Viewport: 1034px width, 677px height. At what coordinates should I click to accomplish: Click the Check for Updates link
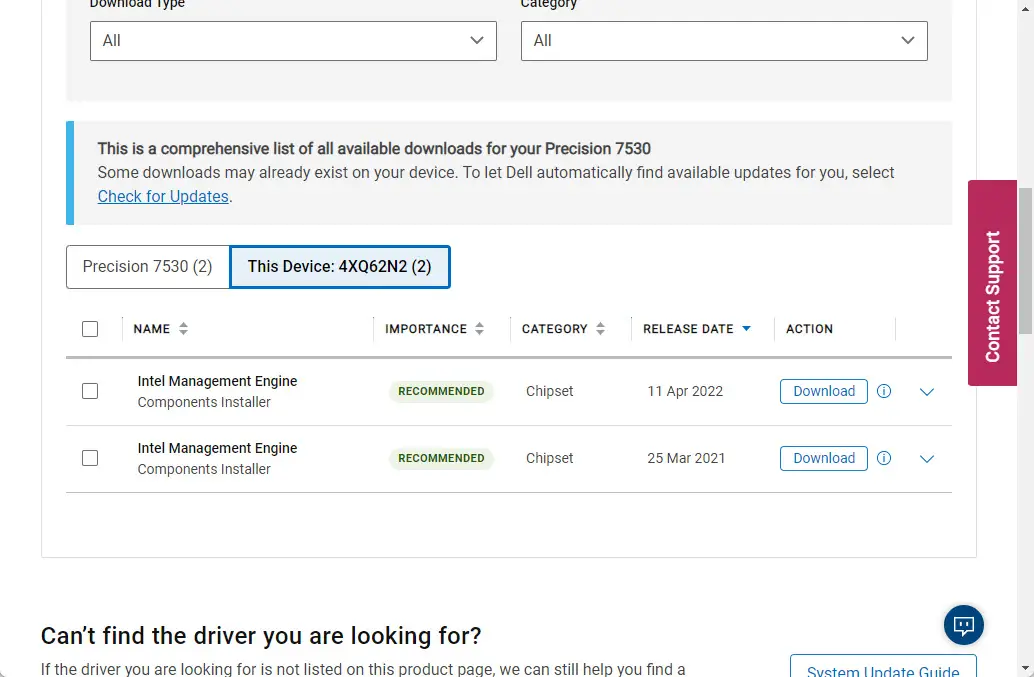(163, 196)
